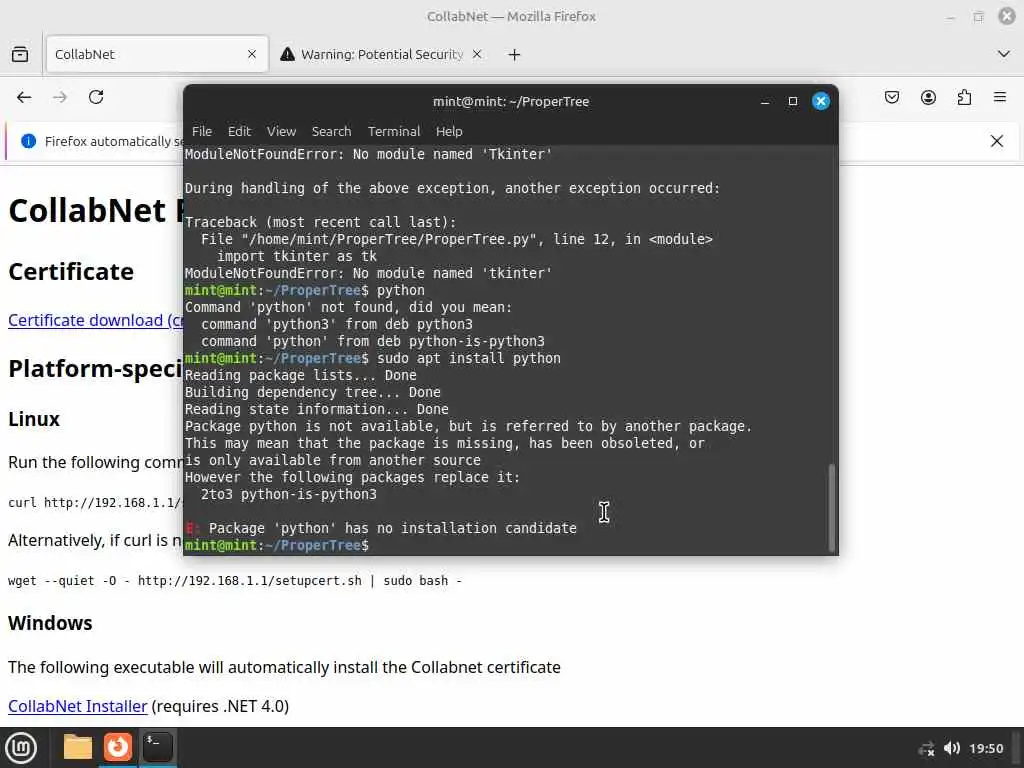Open the clock showing 19:50
This screenshot has width=1024, height=768.
(x=986, y=748)
